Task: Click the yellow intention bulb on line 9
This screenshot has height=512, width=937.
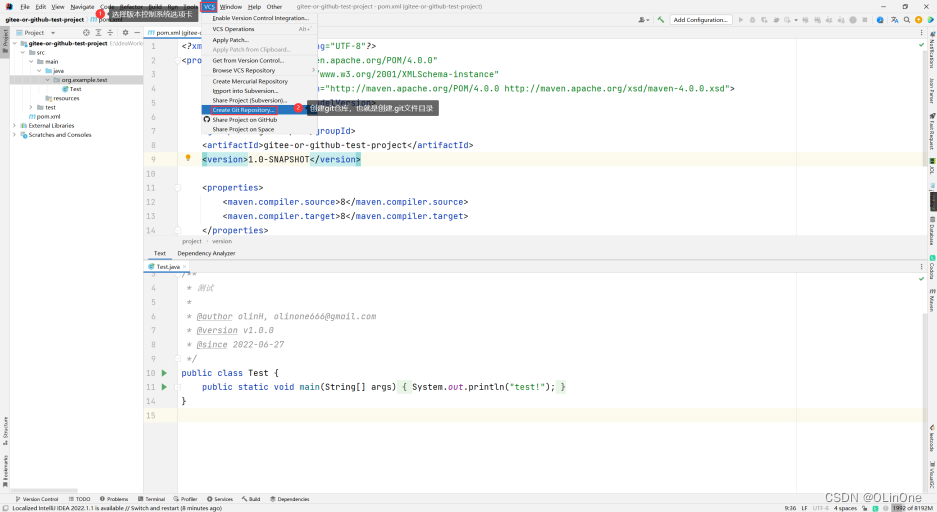Action: [188, 158]
